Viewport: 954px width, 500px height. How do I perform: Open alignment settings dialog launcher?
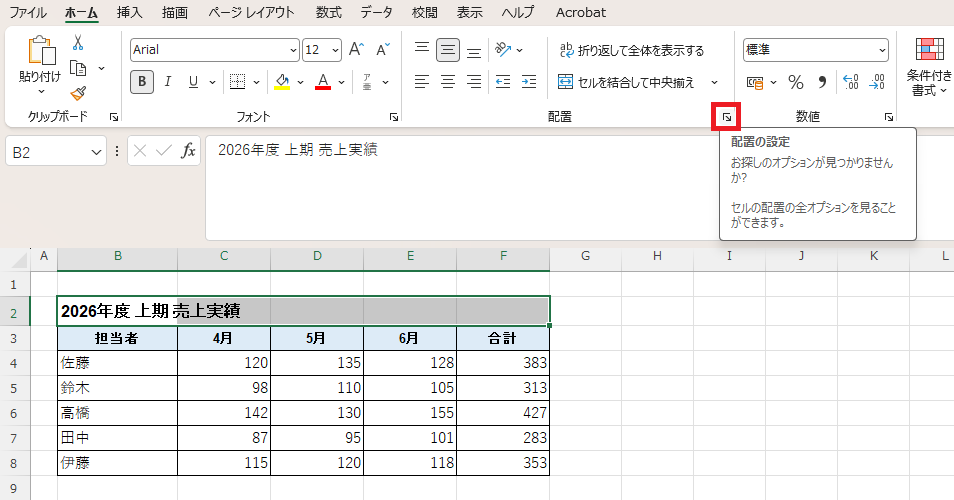coord(726,117)
